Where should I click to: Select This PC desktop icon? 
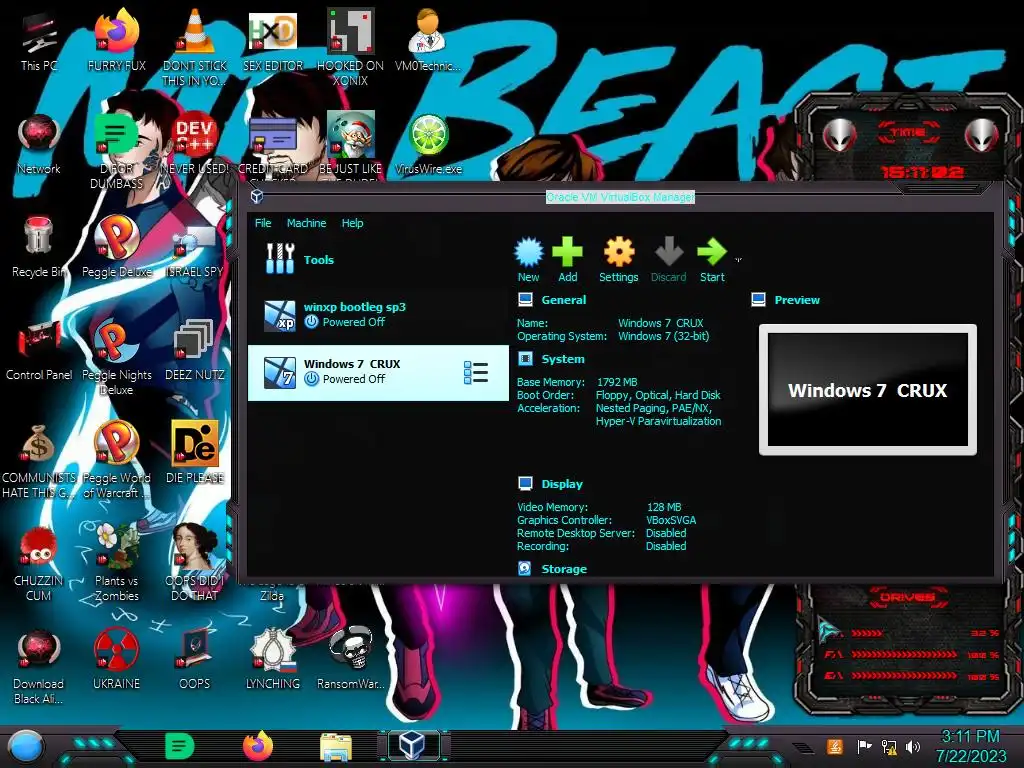tap(39, 40)
